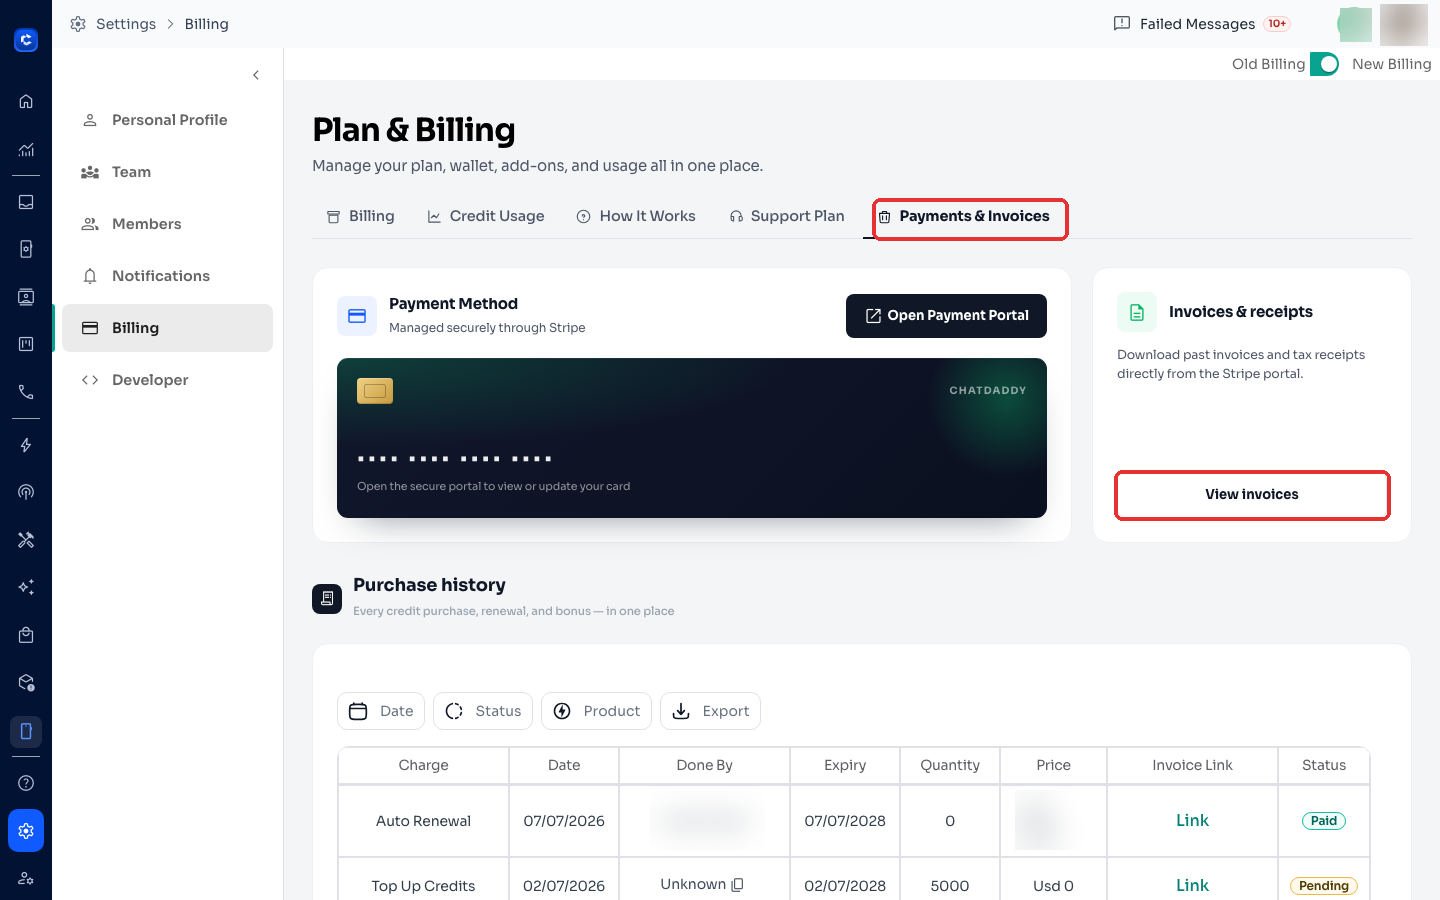Click the Paid status badge
Image resolution: width=1440 pixels, height=900 pixels.
point(1324,821)
